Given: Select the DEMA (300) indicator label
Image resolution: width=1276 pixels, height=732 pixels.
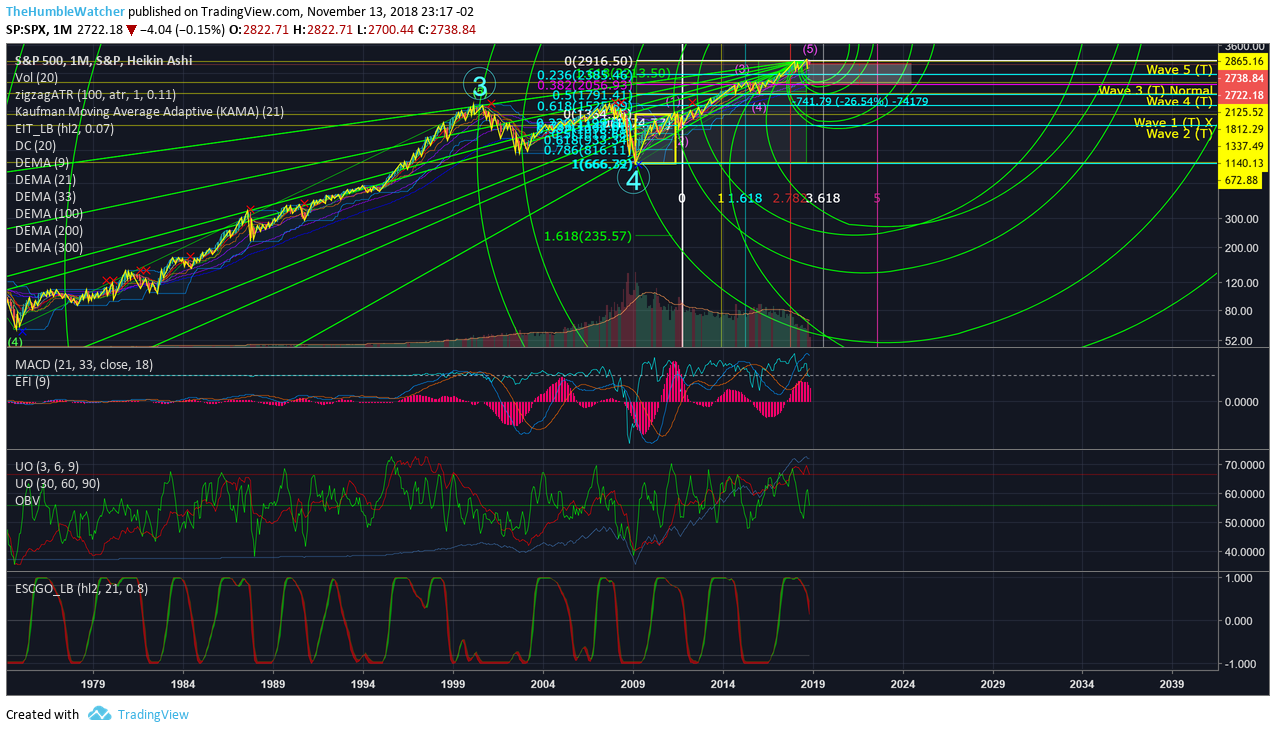Looking at the screenshot, I should pos(49,247).
